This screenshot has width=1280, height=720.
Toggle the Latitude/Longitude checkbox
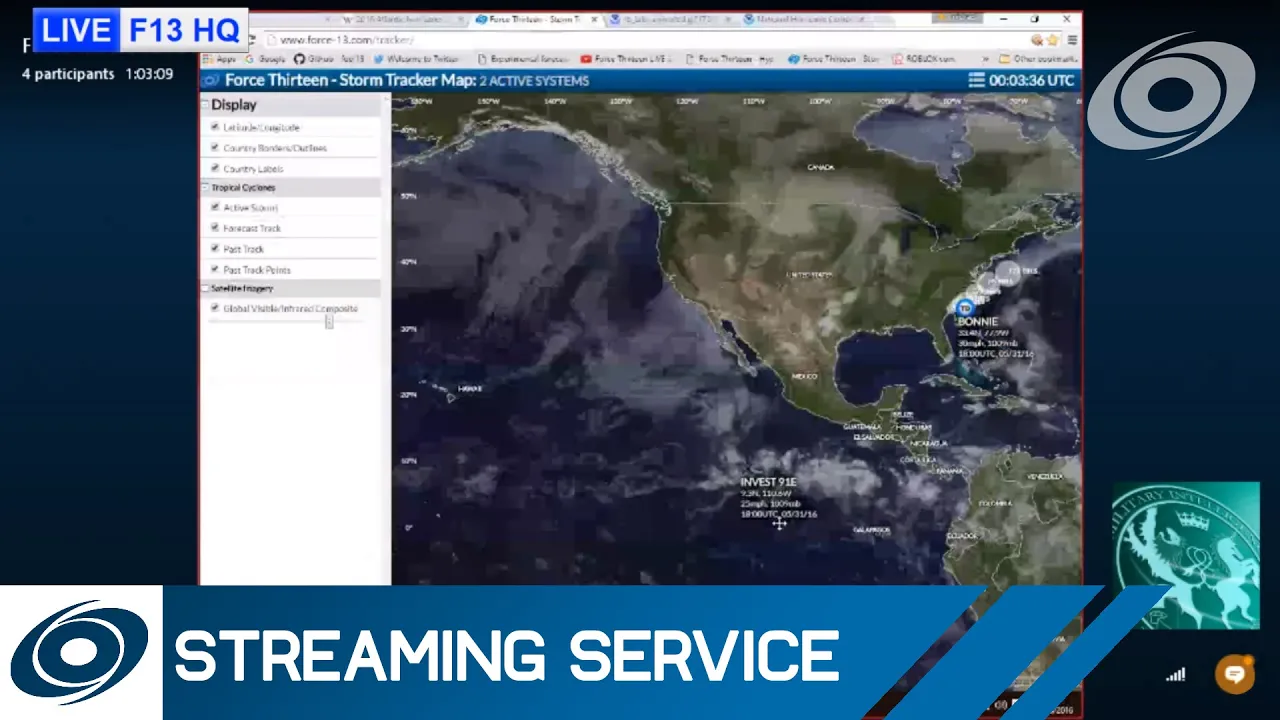tap(215, 127)
